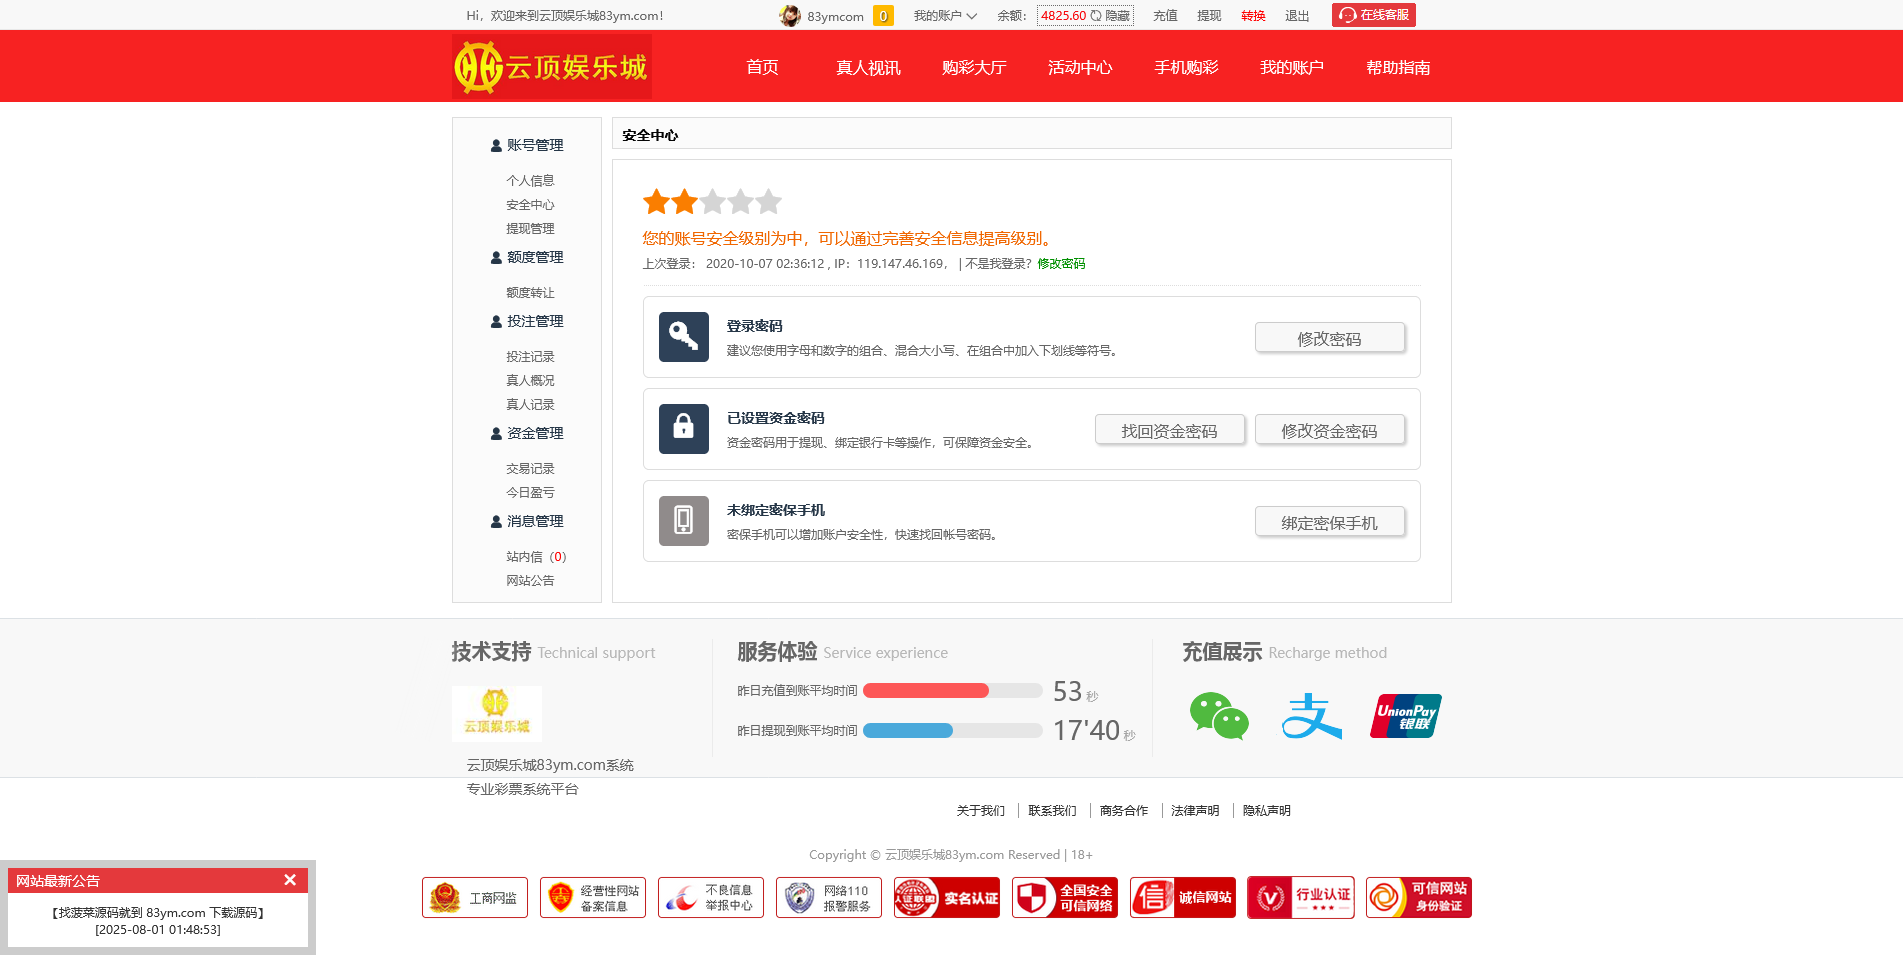The width and height of the screenshot is (1903, 955).
Task: Click the security phone icon
Action: click(x=683, y=521)
